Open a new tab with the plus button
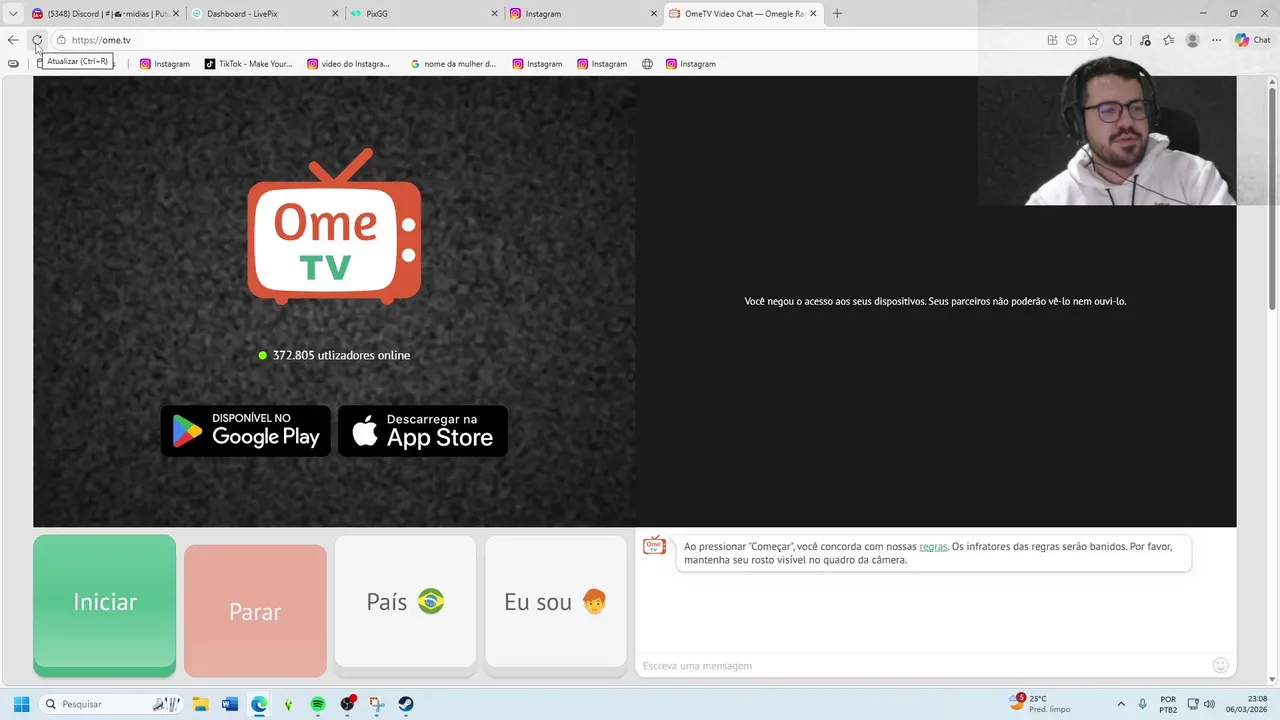The image size is (1280, 720). [x=837, y=14]
